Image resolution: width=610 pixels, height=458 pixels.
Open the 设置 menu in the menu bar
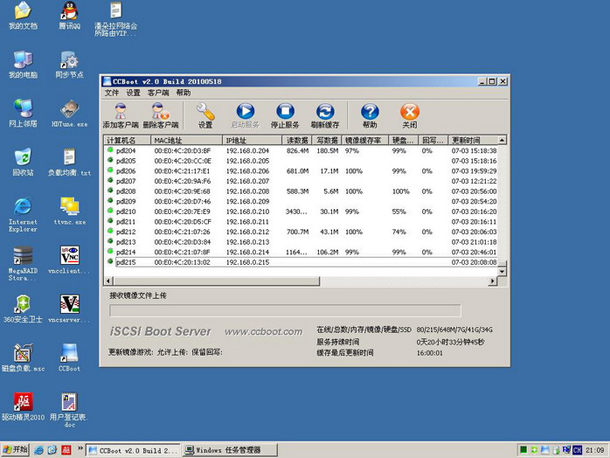point(133,93)
